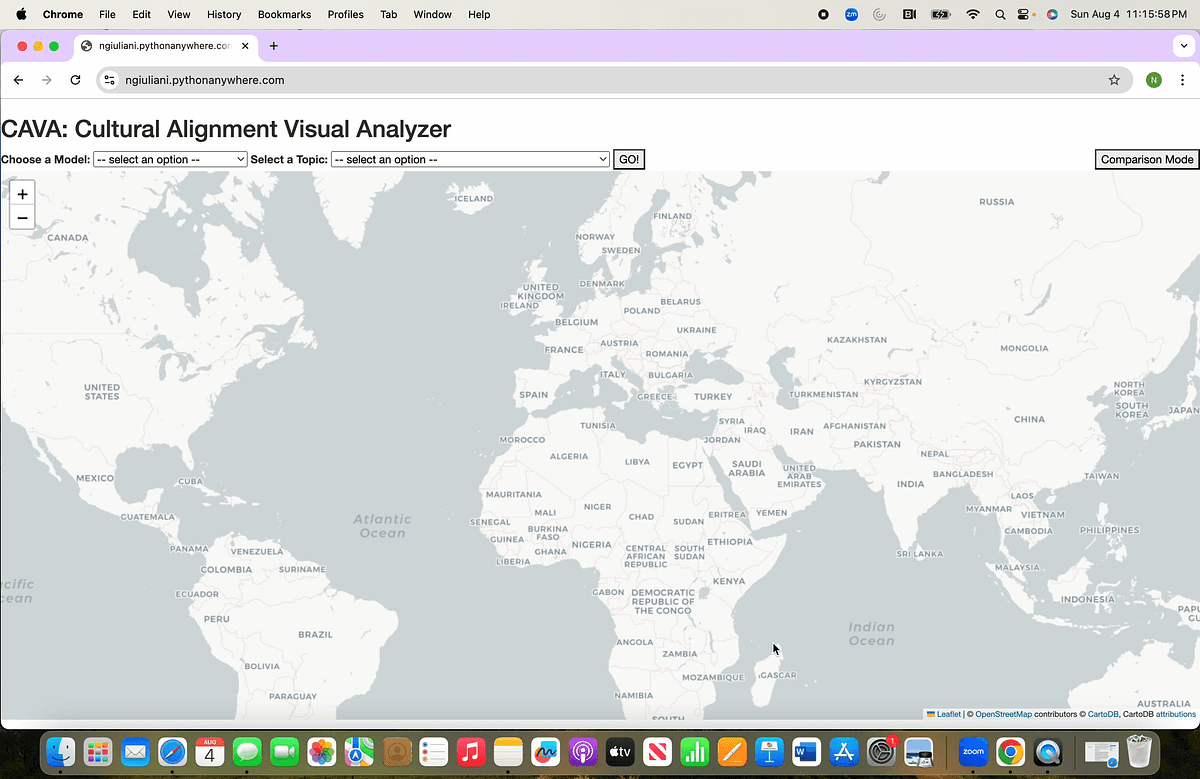Open the Window menu
The height and width of the screenshot is (779, 1200).
click(x=432, y=14)
